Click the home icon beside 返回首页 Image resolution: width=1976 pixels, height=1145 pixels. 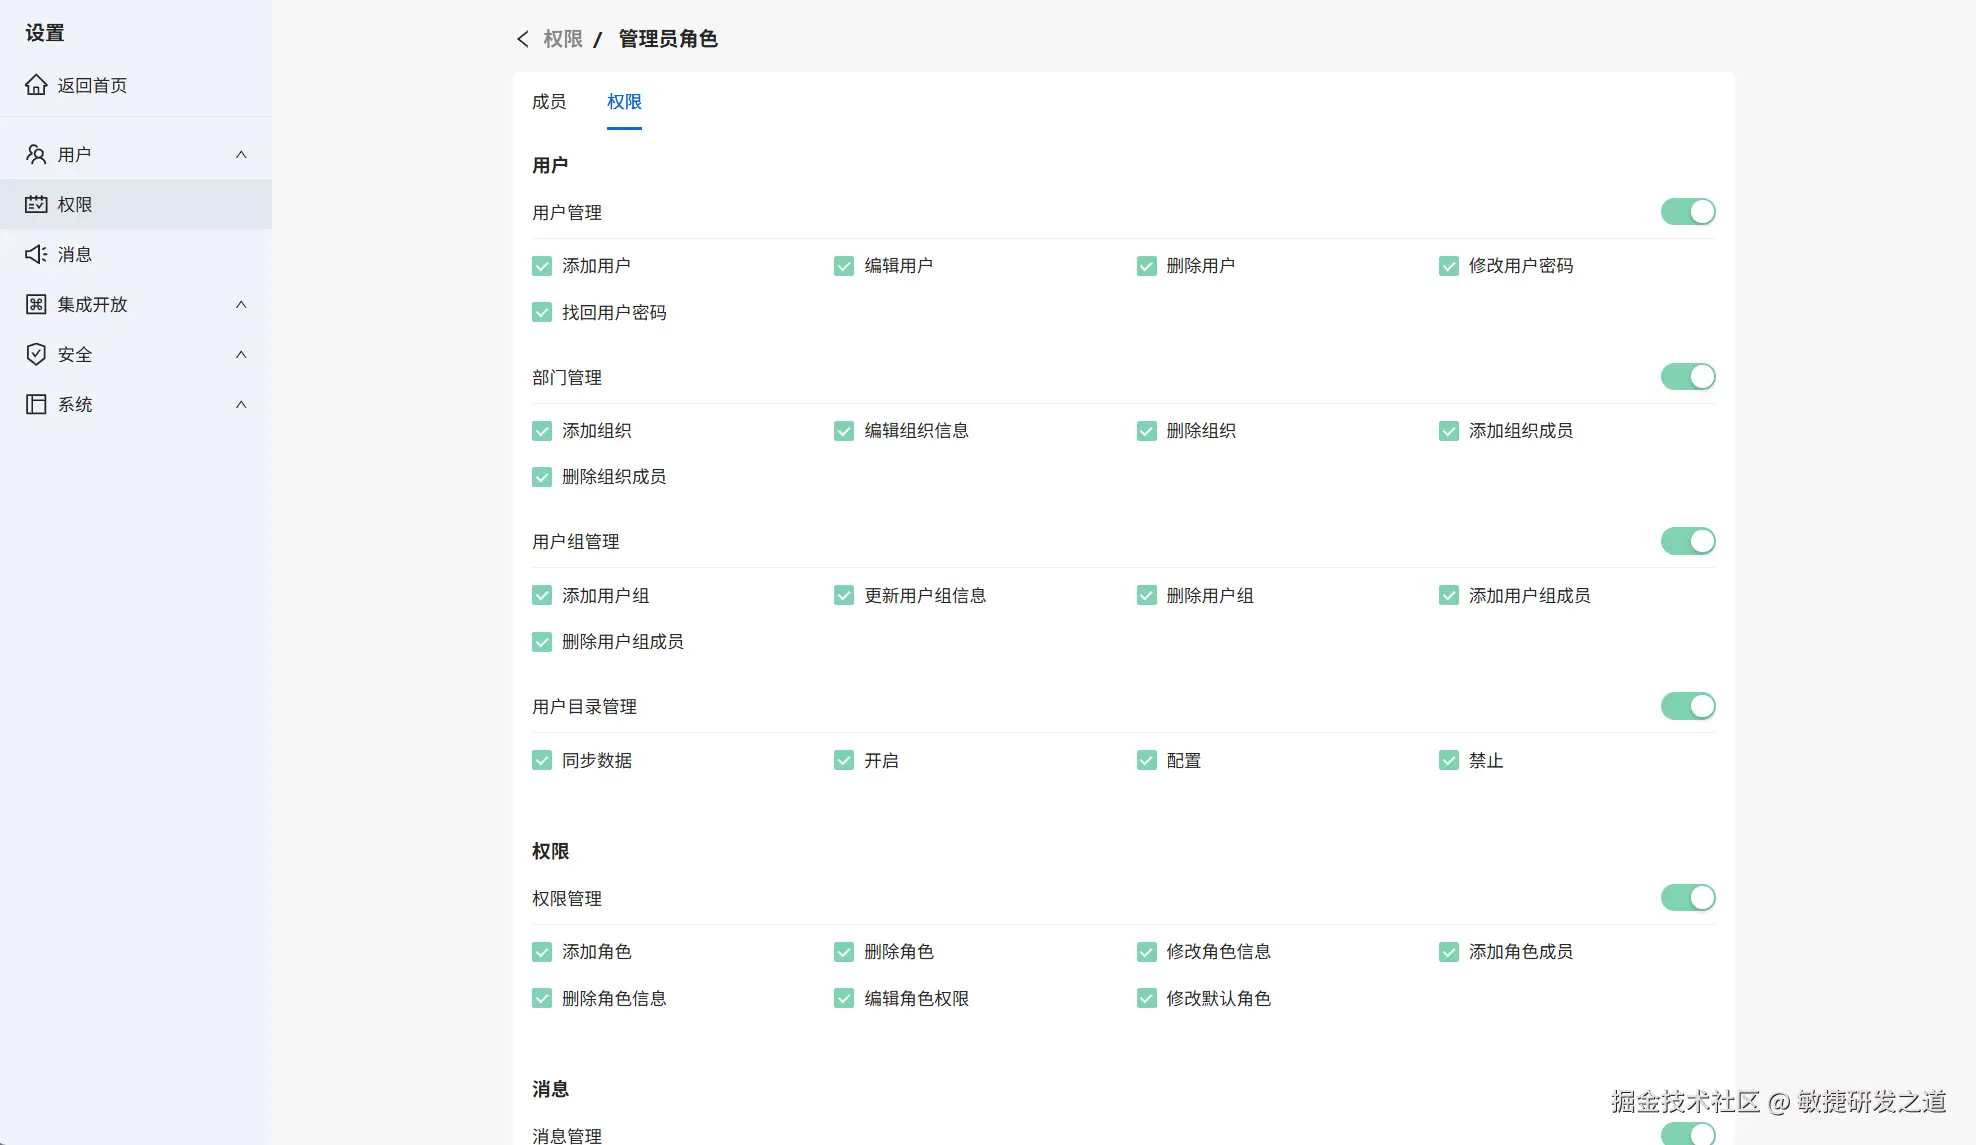point(36,85)
